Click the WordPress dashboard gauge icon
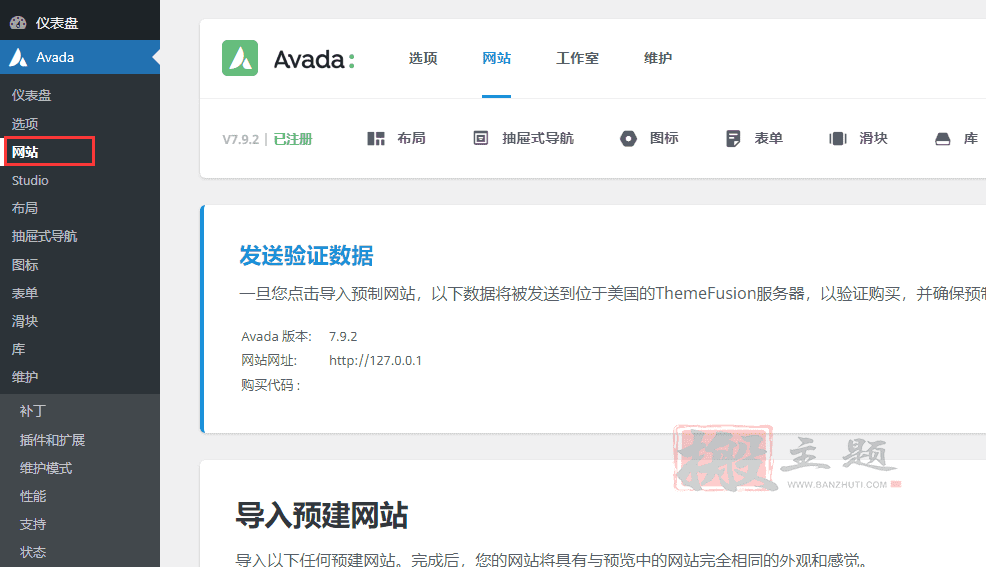 pos(18,23)
